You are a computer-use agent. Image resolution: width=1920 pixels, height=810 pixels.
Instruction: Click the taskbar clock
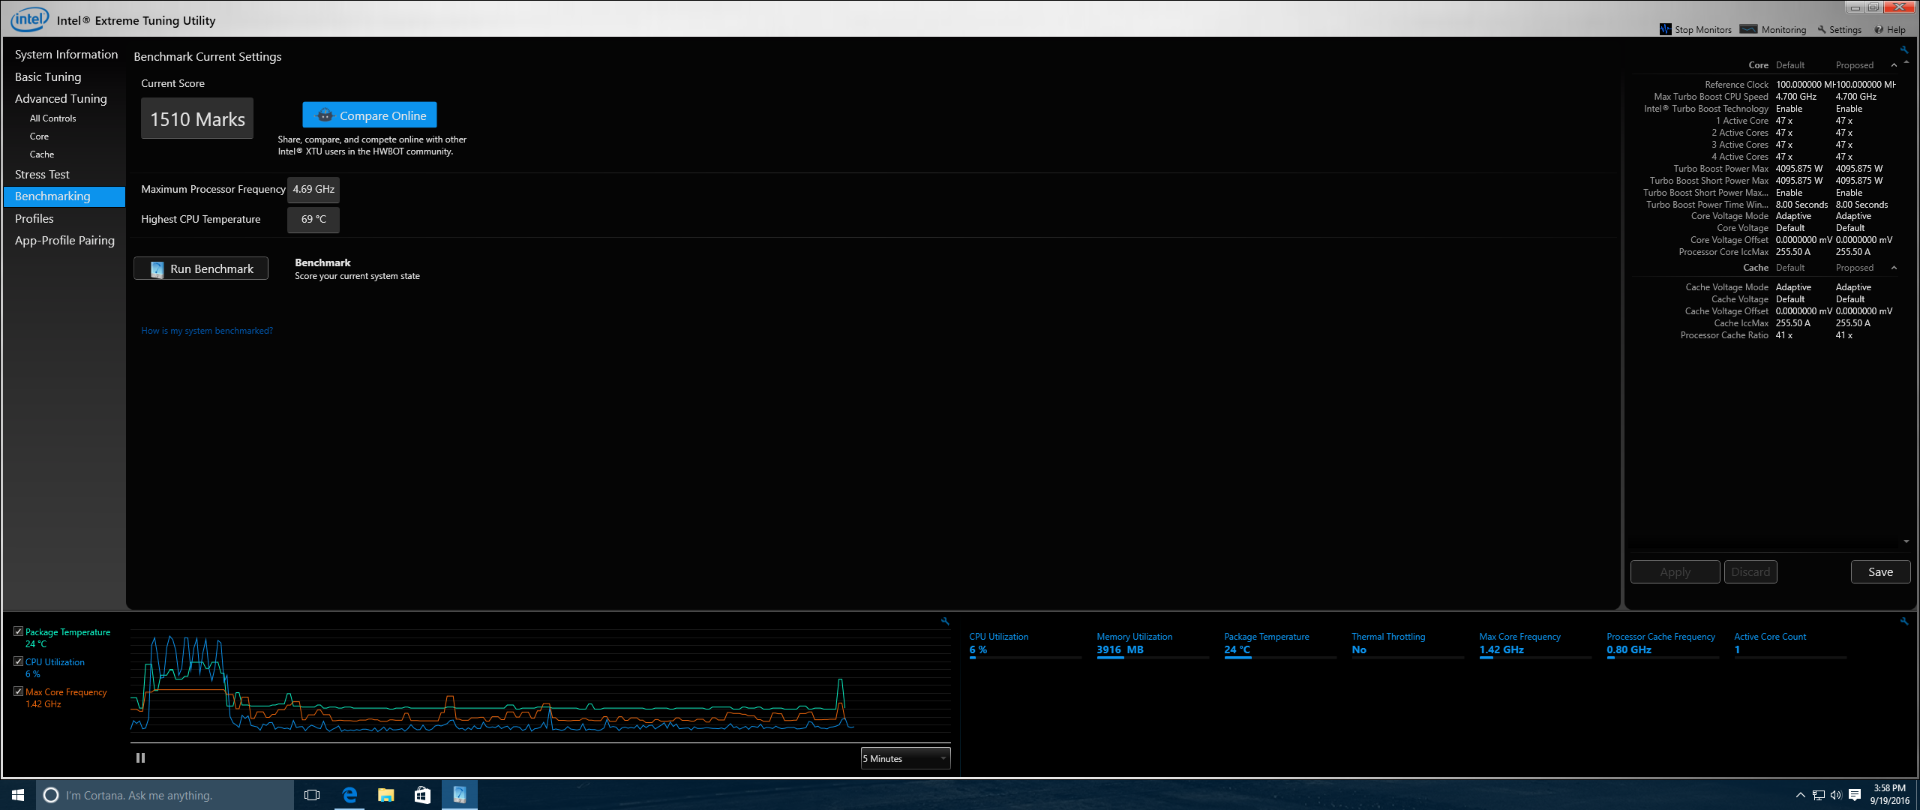1889,795
